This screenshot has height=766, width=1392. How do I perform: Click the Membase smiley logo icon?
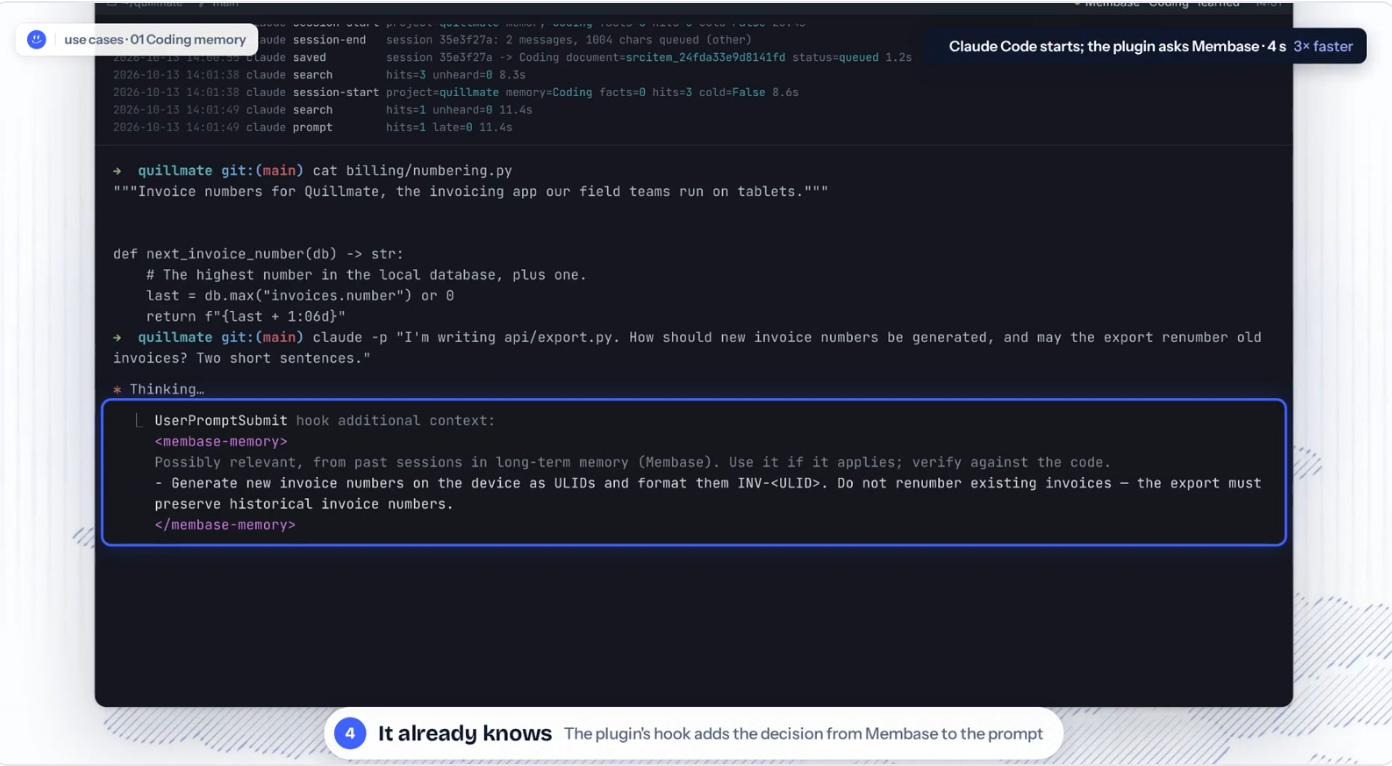tap(36, 39)
